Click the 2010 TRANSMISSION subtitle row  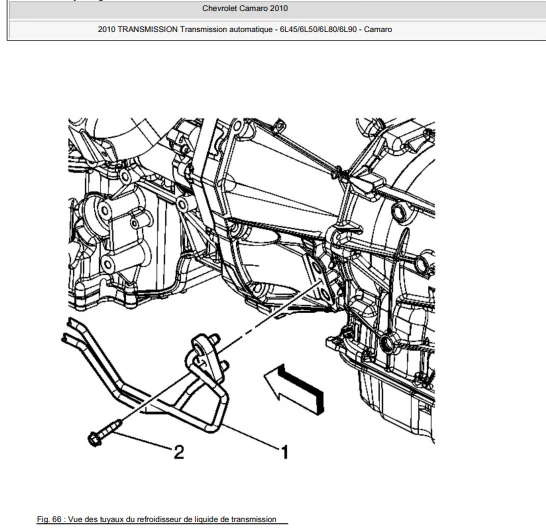(276, 29)
